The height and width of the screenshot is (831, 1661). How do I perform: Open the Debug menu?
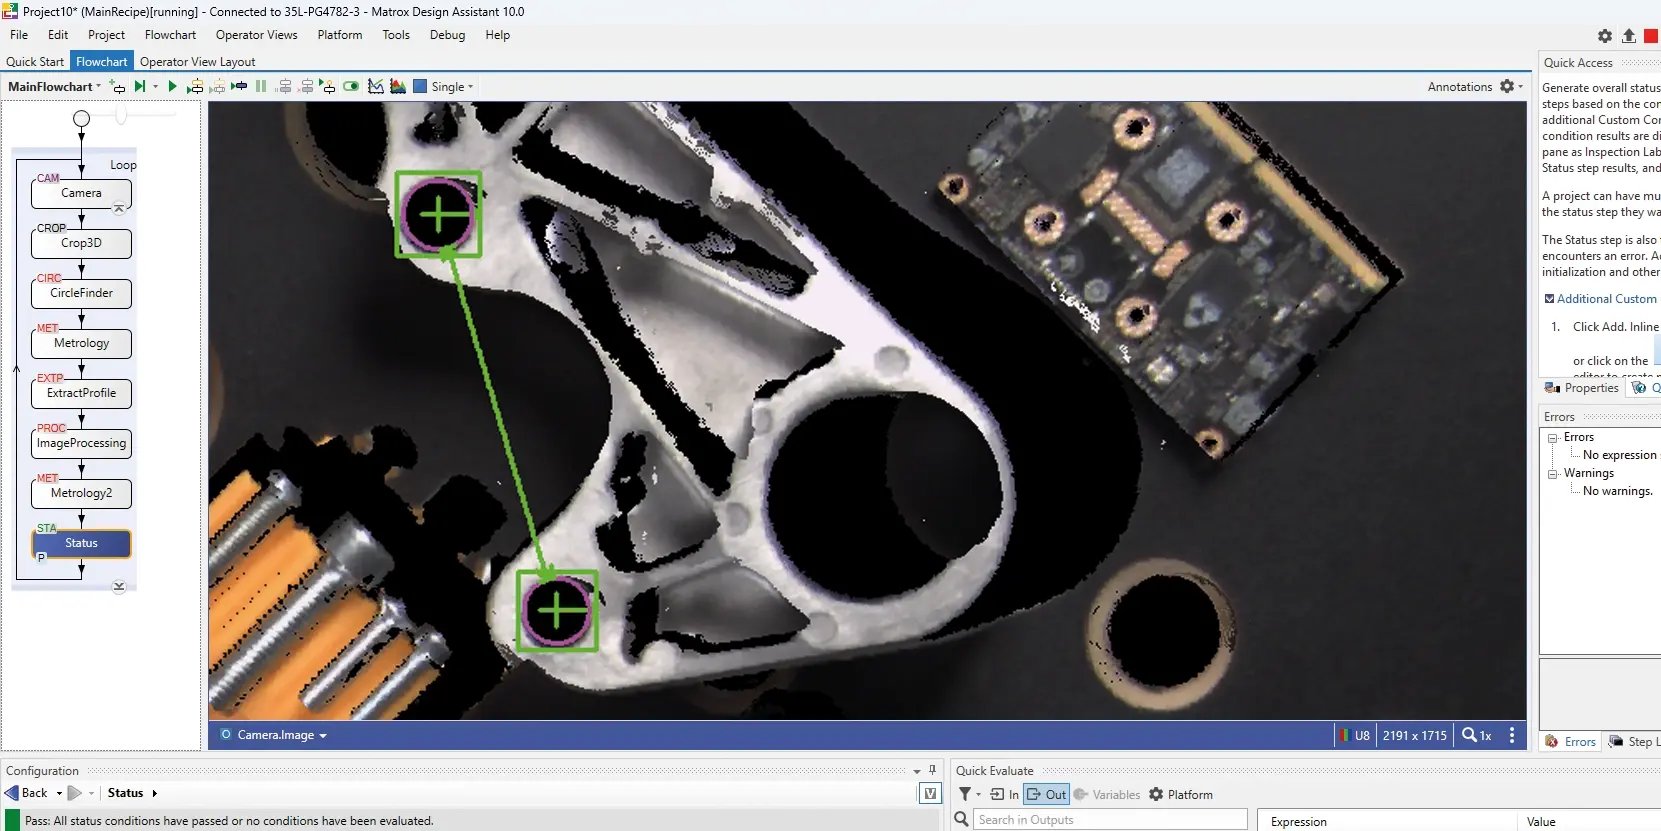coord(447,35)
